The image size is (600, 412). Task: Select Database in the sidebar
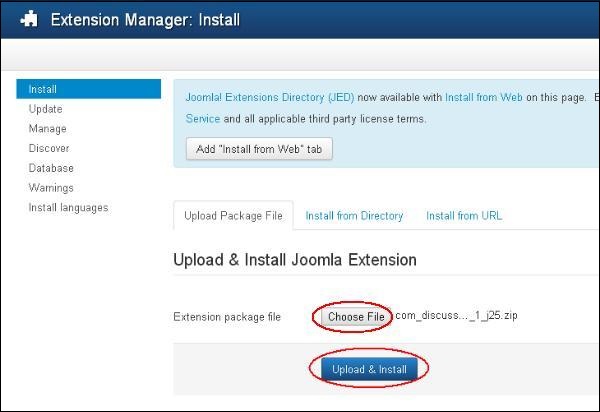coord(51,168)
